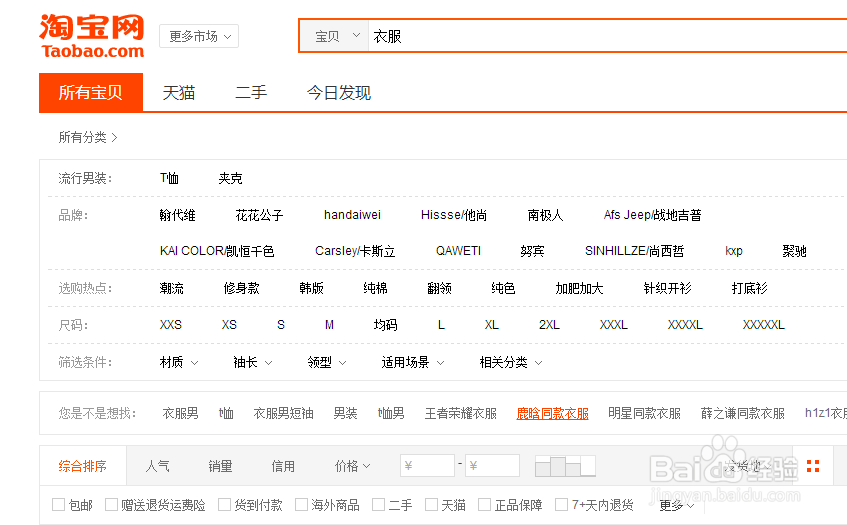Pick size 2XL

[x=549, y=325]
